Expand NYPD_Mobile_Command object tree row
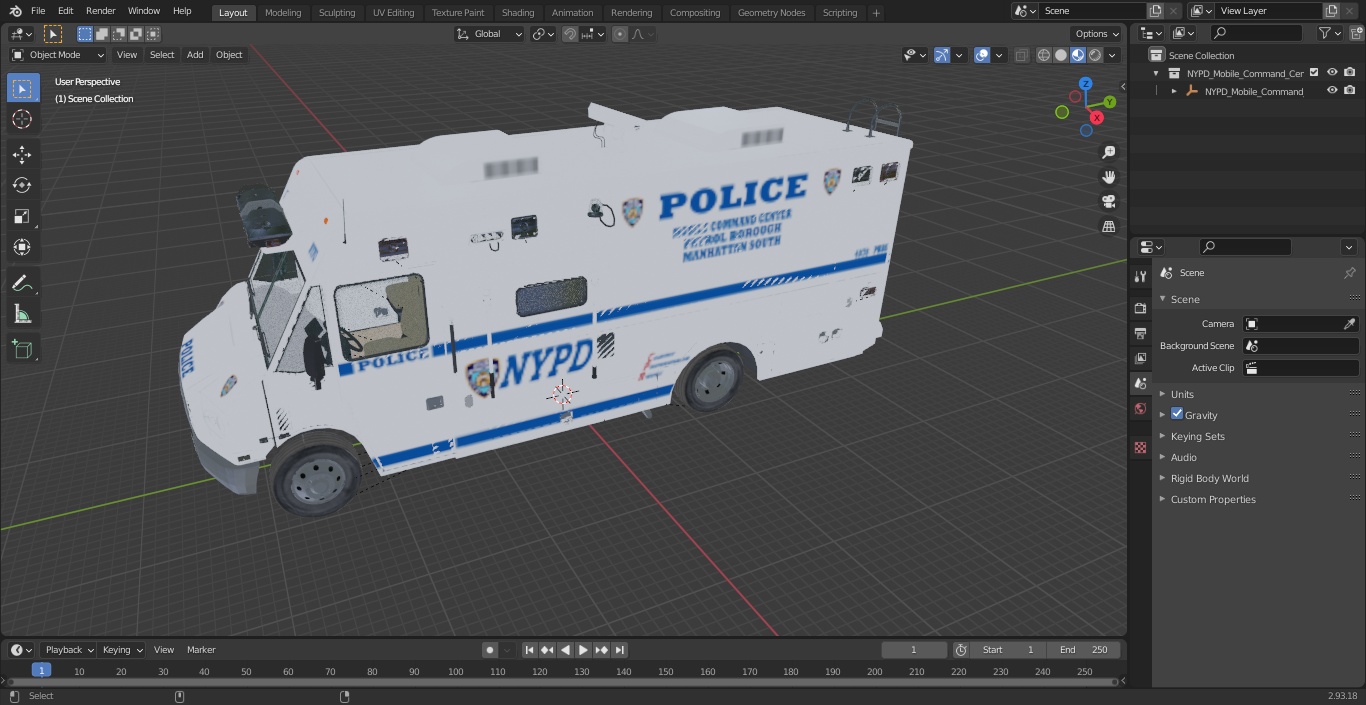Screen dimensions: 1366x705 point(1174,91)
